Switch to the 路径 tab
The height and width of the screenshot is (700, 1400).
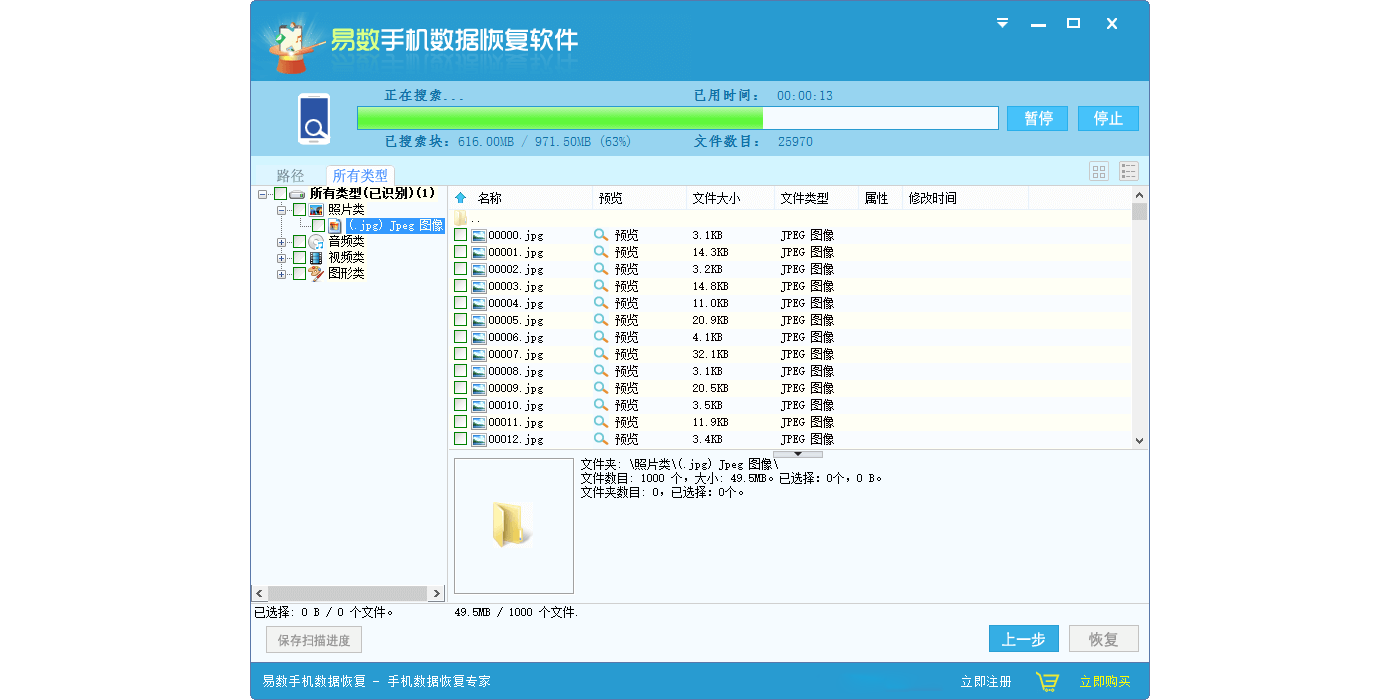pyautogui.click(x=290, y=175)
